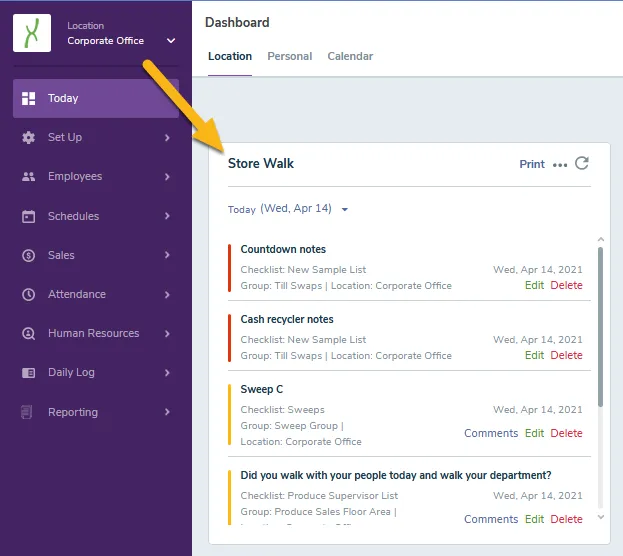Click the Schedules calendar icon
The height and width of the screenshot is (556, 623).
click(x=28, y=216)
